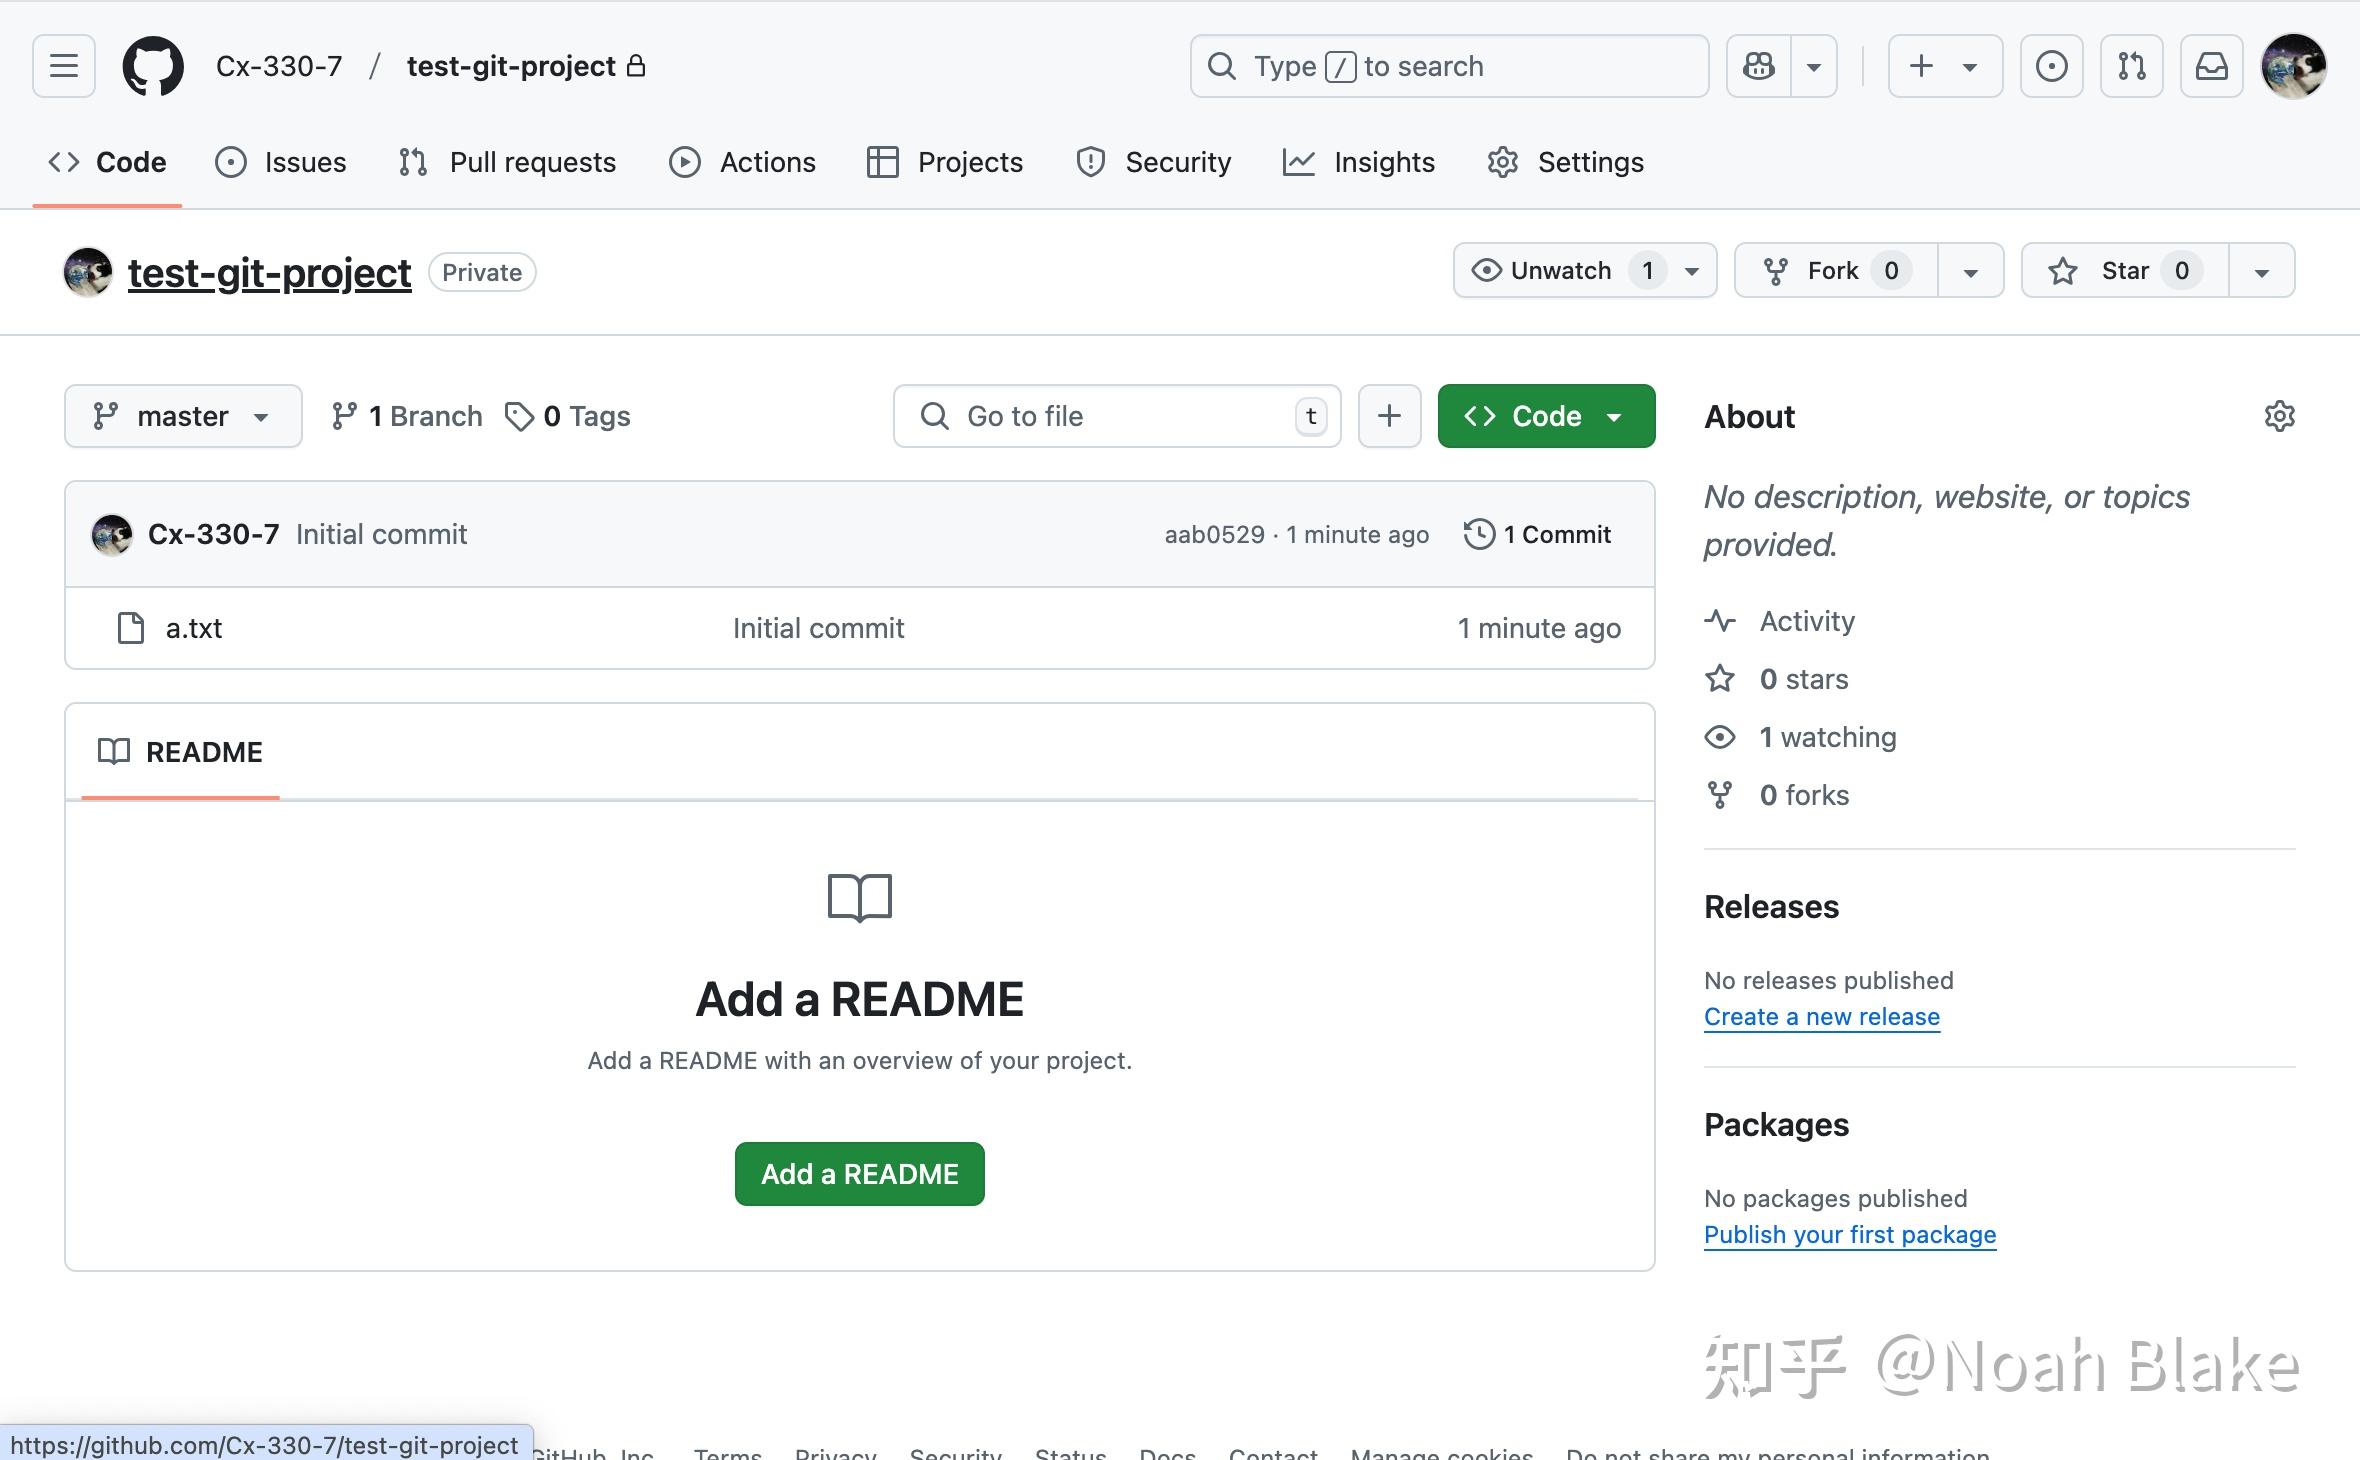
Task: Open the green Code dropdown
Action: tap(1545, 415)
